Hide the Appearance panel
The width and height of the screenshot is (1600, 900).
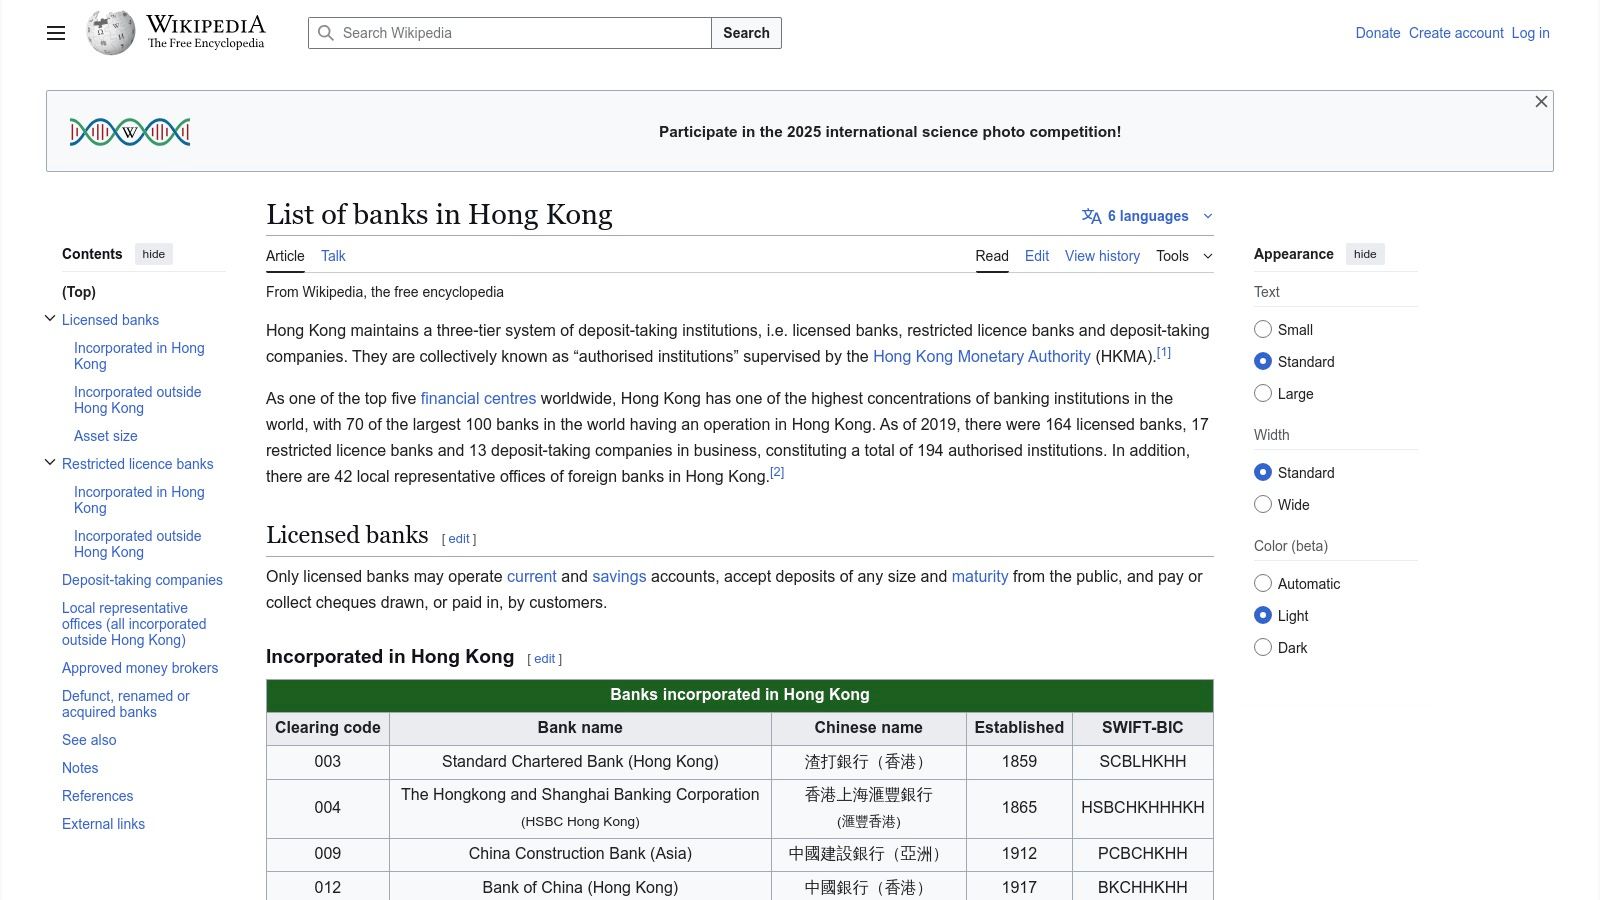pos(1365,254)
